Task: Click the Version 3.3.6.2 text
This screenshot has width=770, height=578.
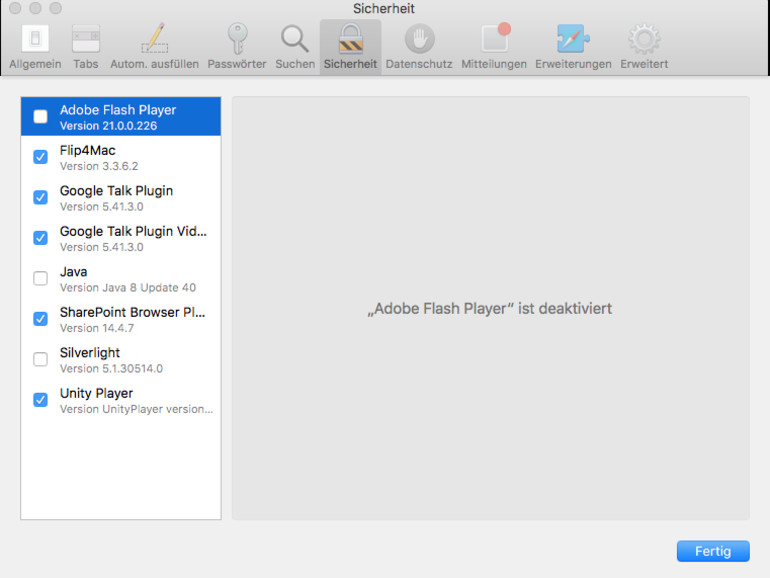Action: pos(99,166)
